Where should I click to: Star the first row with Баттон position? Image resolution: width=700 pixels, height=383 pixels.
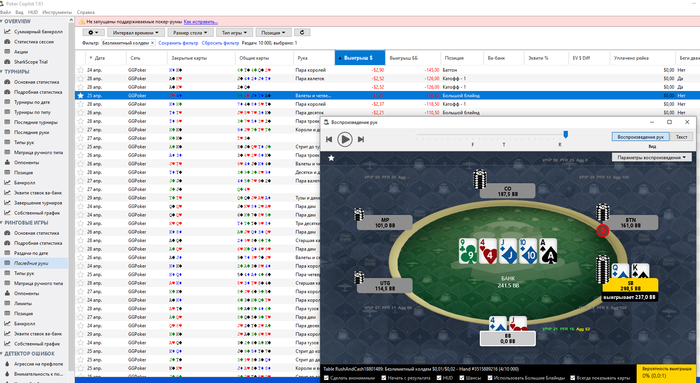[x=80, y=70]
